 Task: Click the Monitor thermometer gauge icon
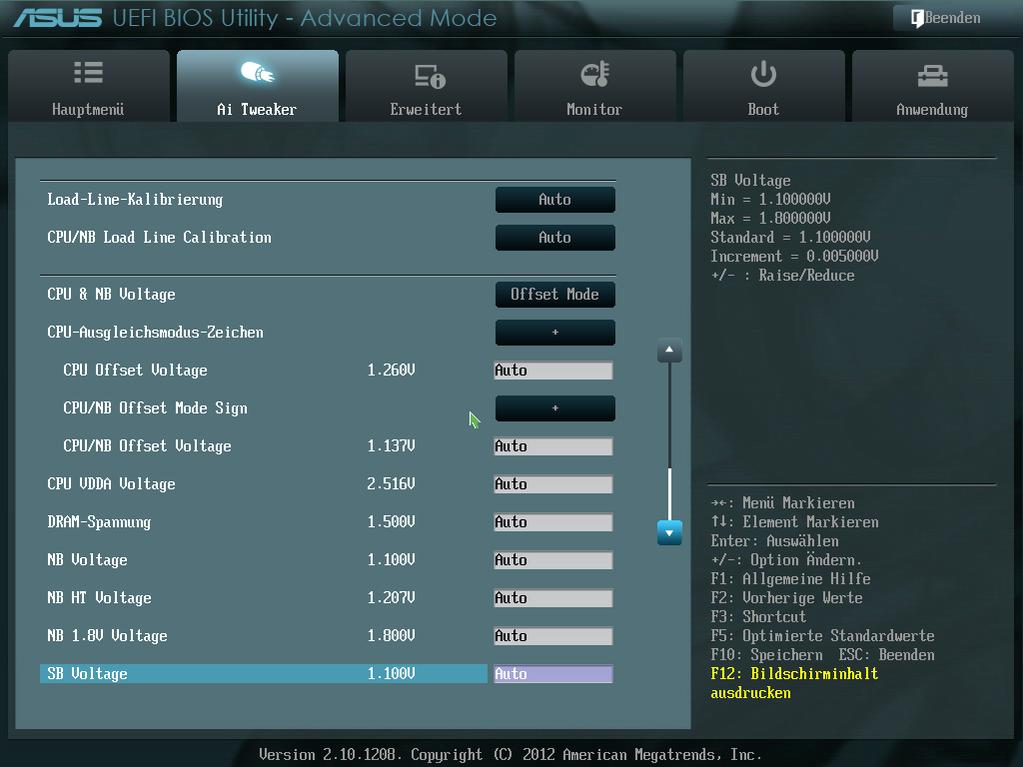coord(595,74)
